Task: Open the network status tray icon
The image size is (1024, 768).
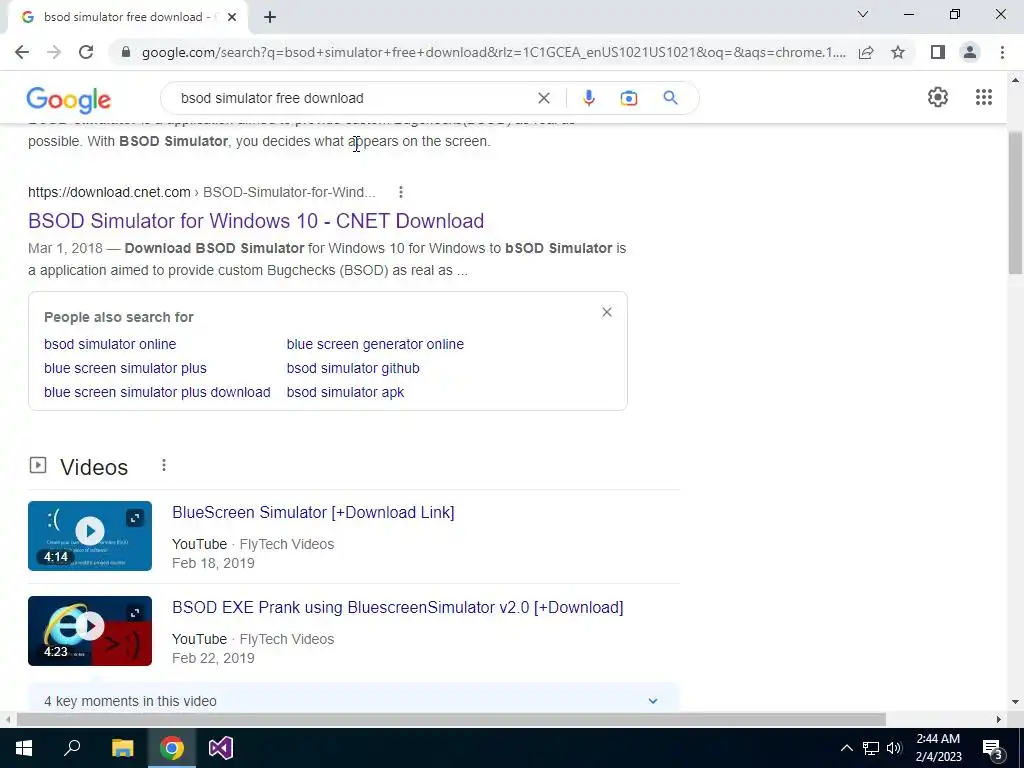Action: pos(871,748)
